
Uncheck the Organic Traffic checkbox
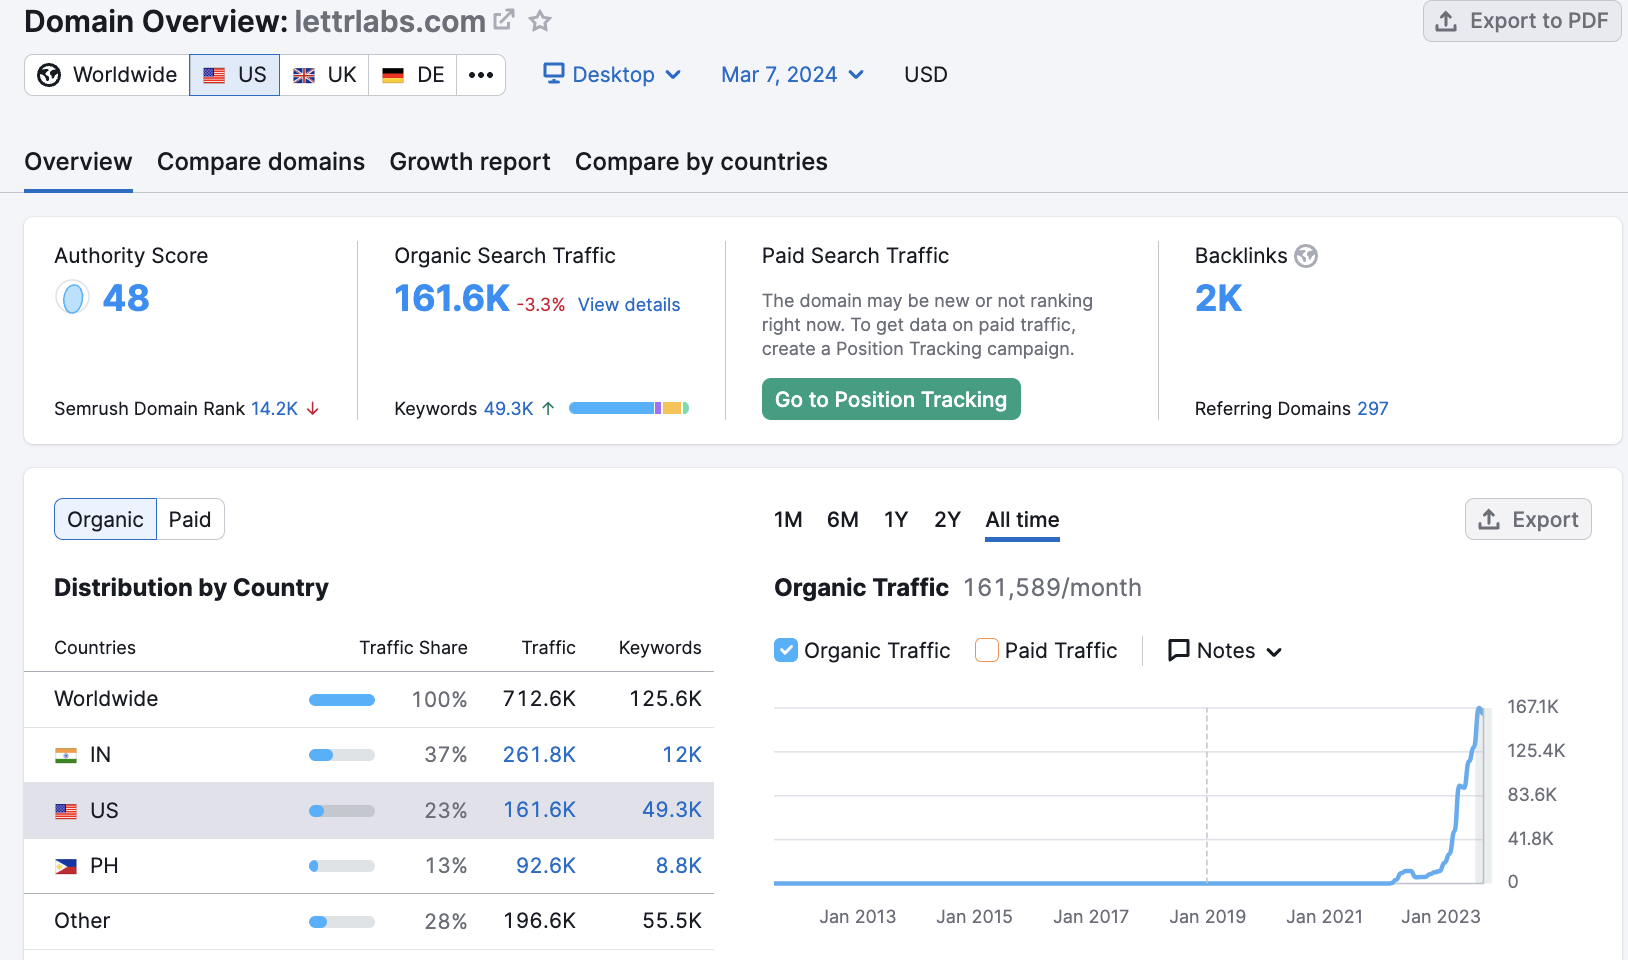(786, 651)
